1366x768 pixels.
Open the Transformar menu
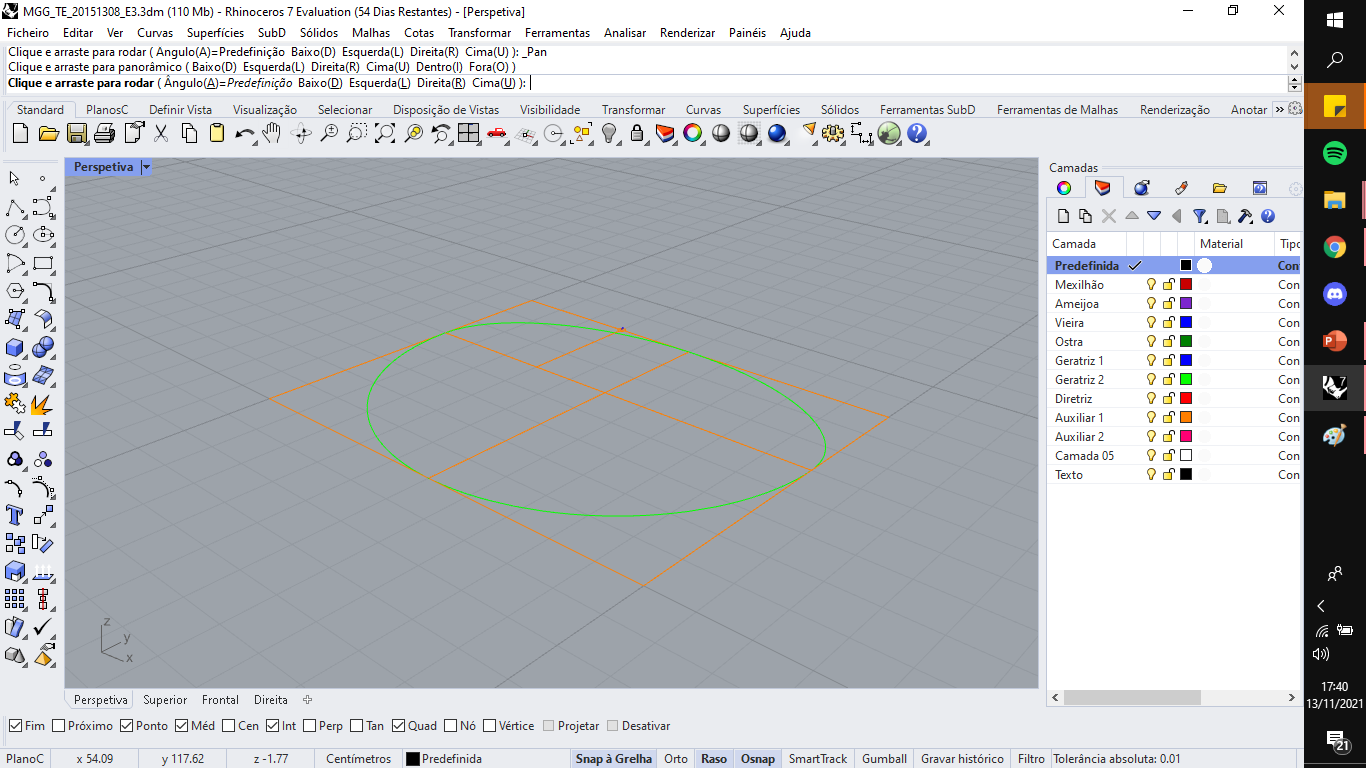click(x=479, y=33)
